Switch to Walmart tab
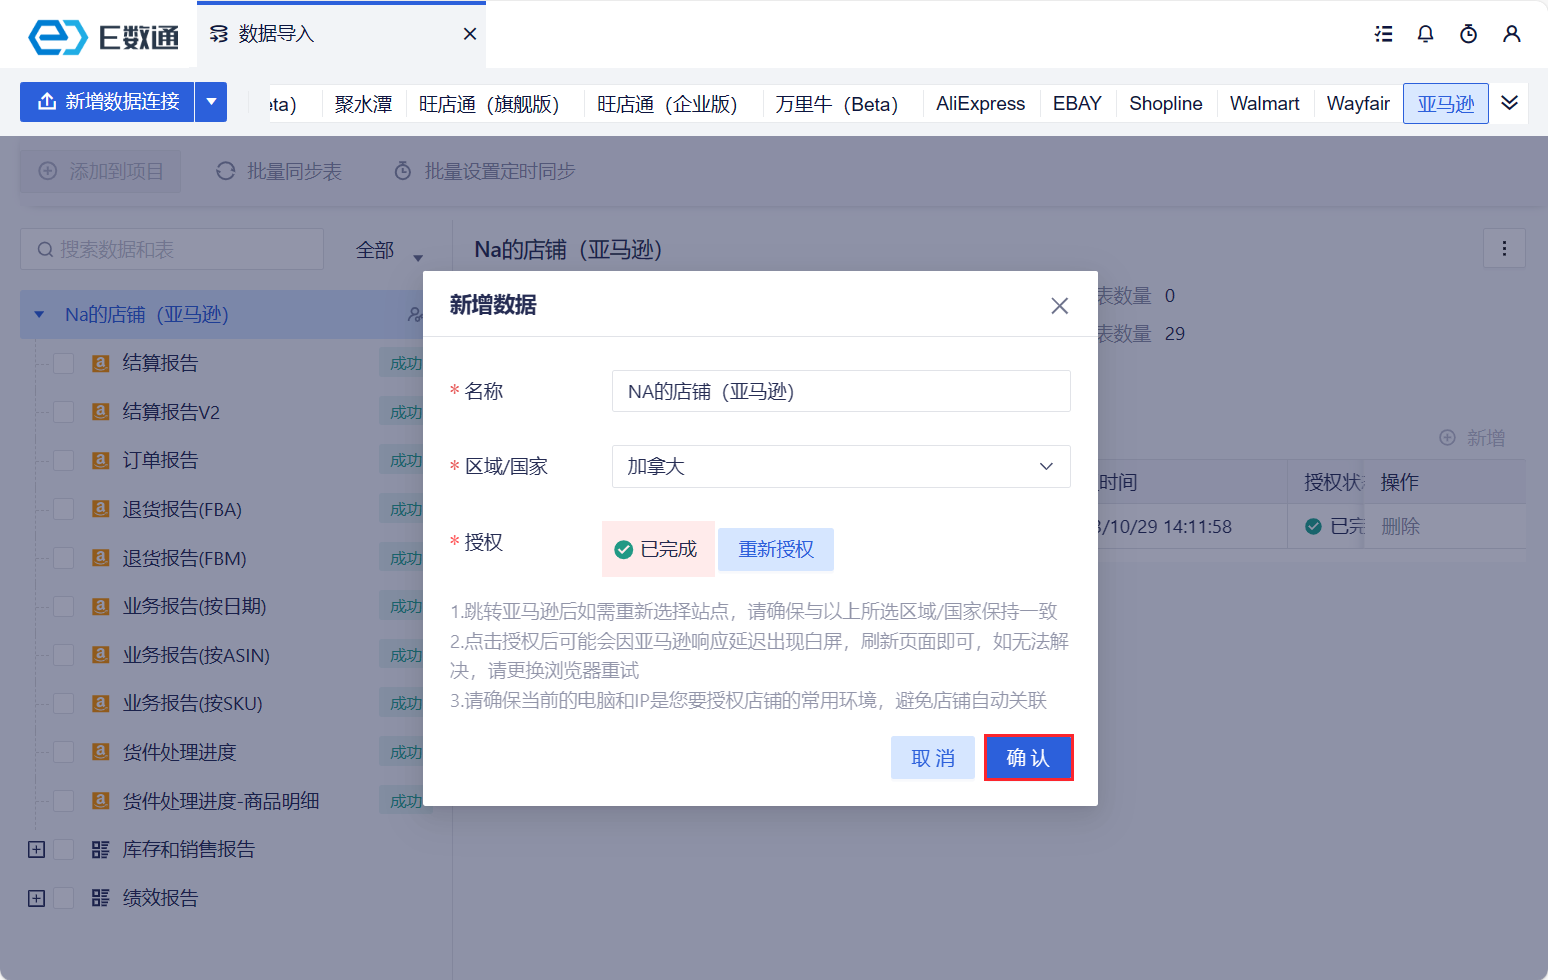The height and width of the screenshot is (980, 1548). [x=1265, y=104]
